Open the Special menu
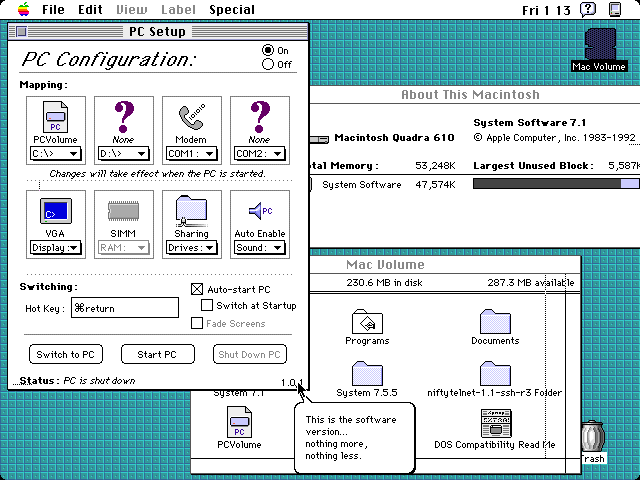The image size is (640, 480). (x=232, y=9)
